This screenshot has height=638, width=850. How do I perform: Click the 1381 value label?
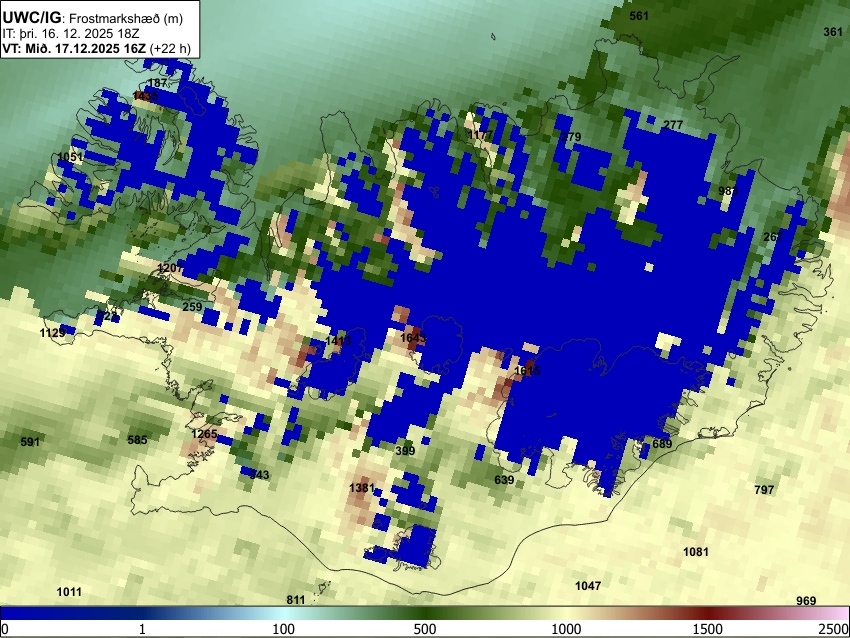362,488
